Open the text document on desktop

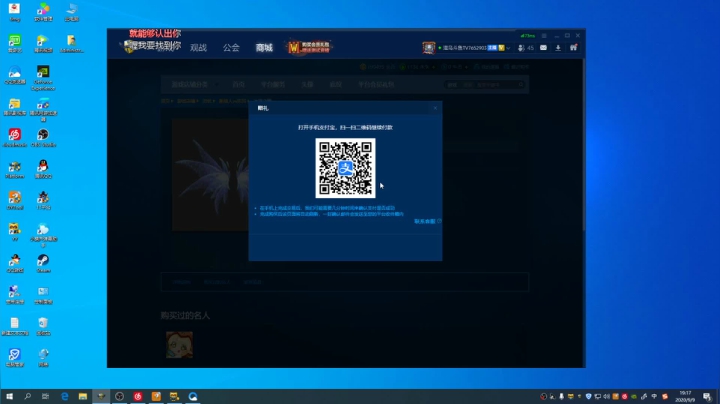pyautogui.click(x=15, y=326)
